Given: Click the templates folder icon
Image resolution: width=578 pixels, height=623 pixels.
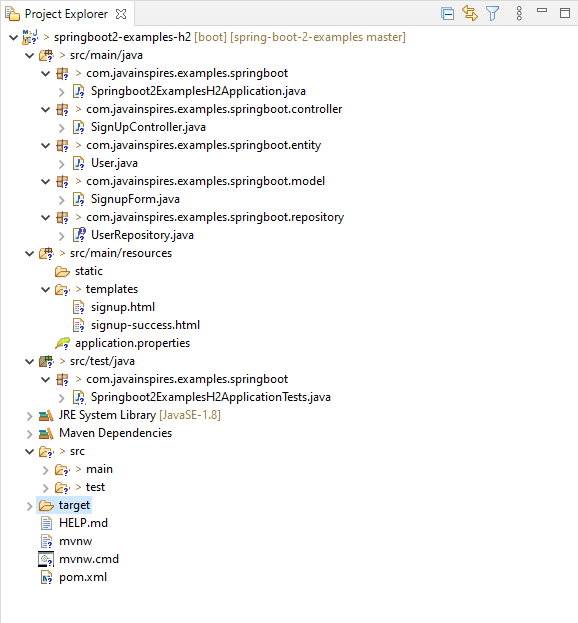Looking at the screenshot, I should (62, 290).
